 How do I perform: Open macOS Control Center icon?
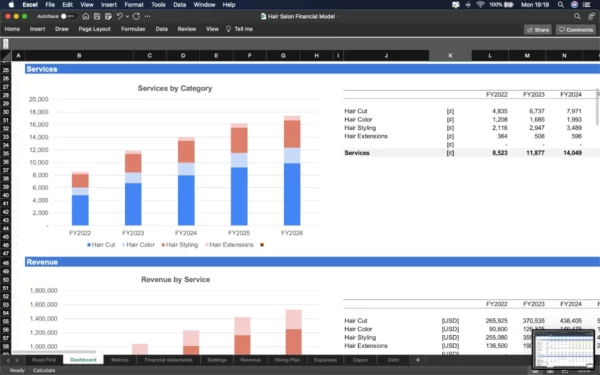point(587,5)
